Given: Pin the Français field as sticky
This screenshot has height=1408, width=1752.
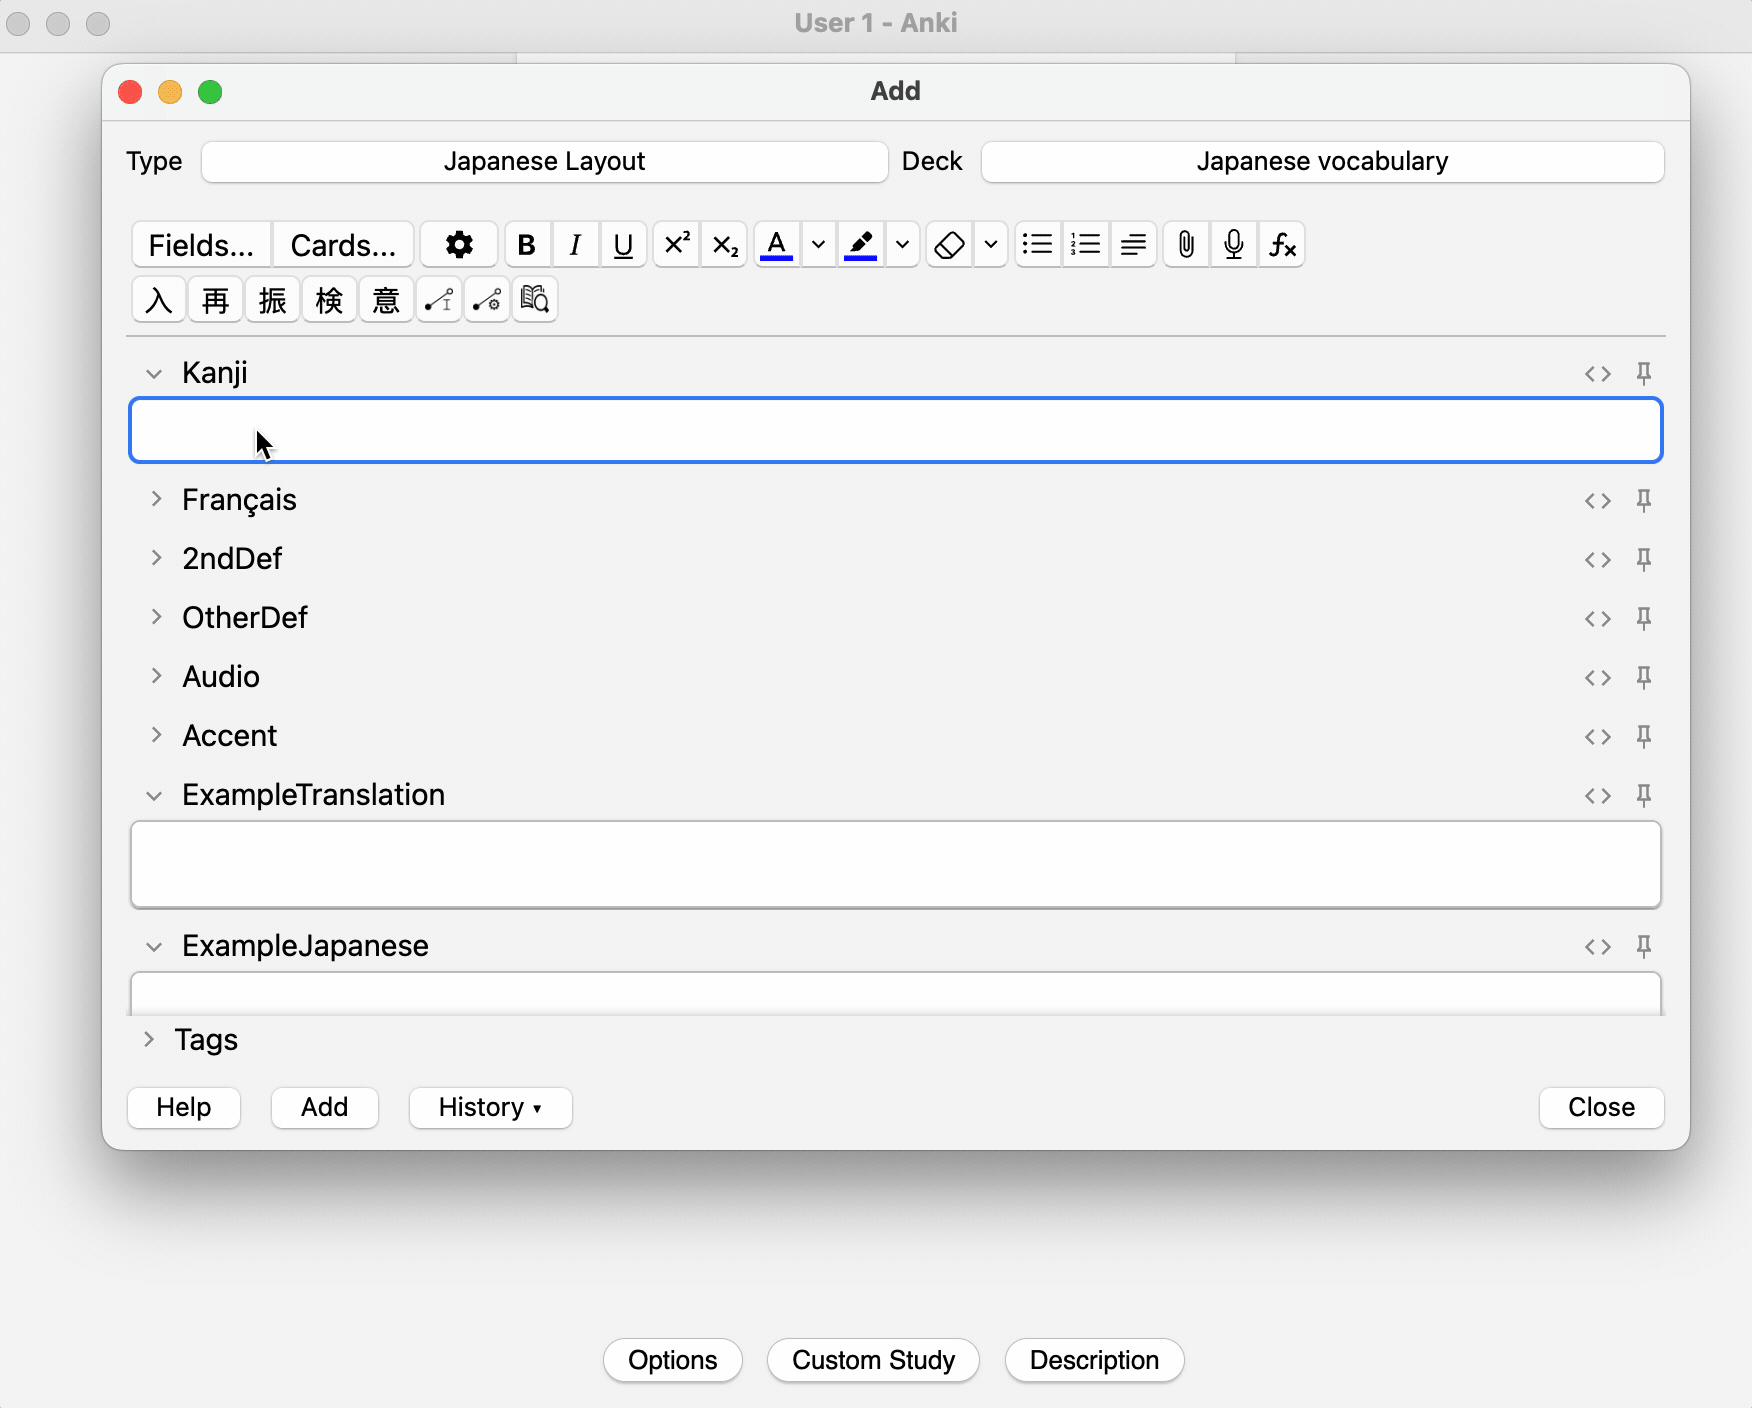Looking at the screenshot, I should pyautogui.click(x=1644, y=500).
